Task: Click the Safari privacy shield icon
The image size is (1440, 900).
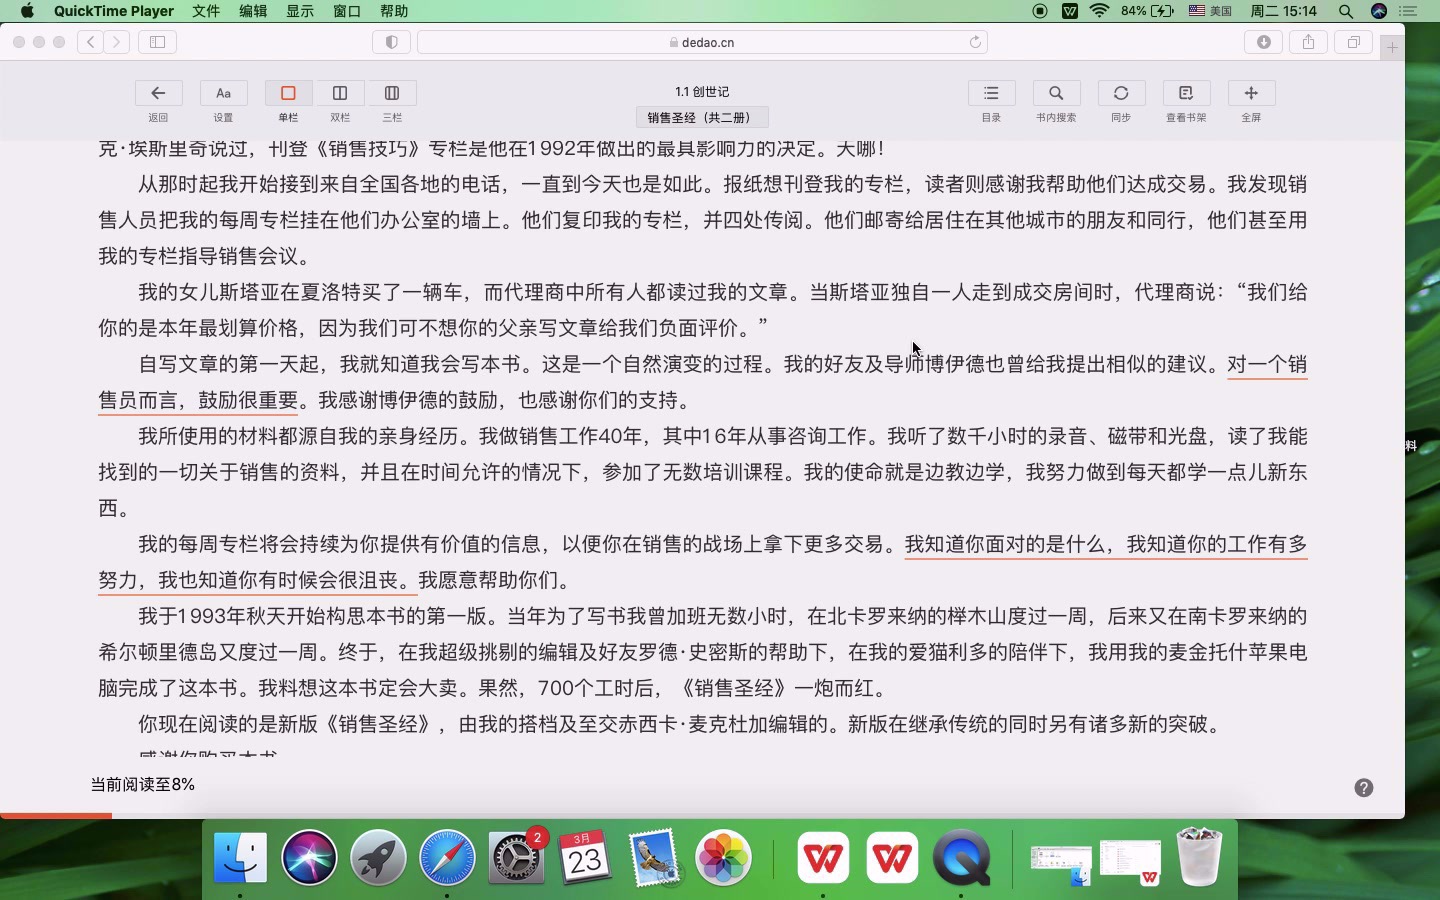Action: (x=391, y=42)
